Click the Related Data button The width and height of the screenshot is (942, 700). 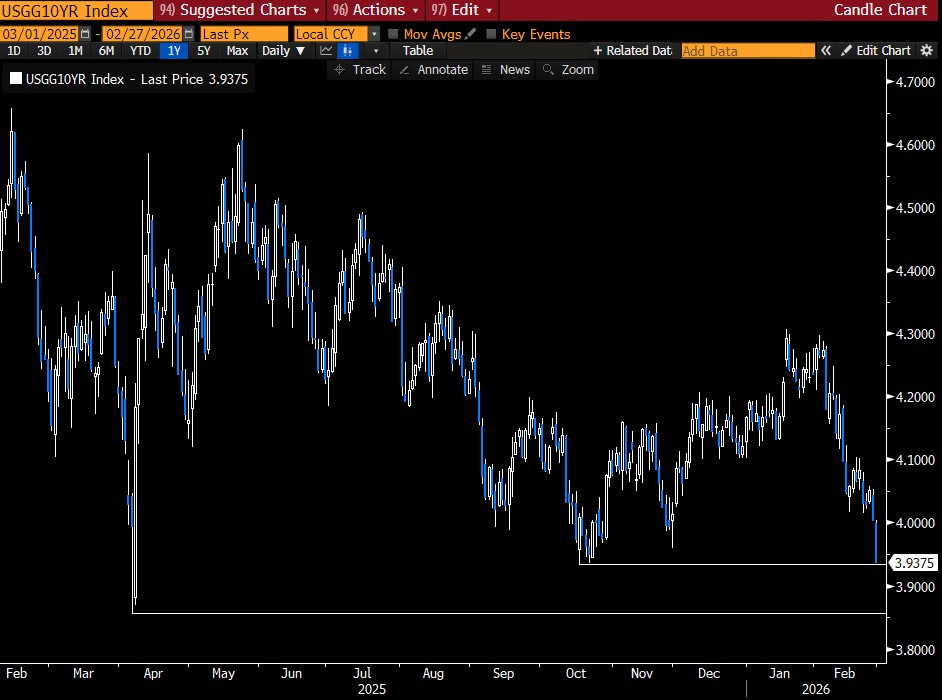click(x=632, y=50)
